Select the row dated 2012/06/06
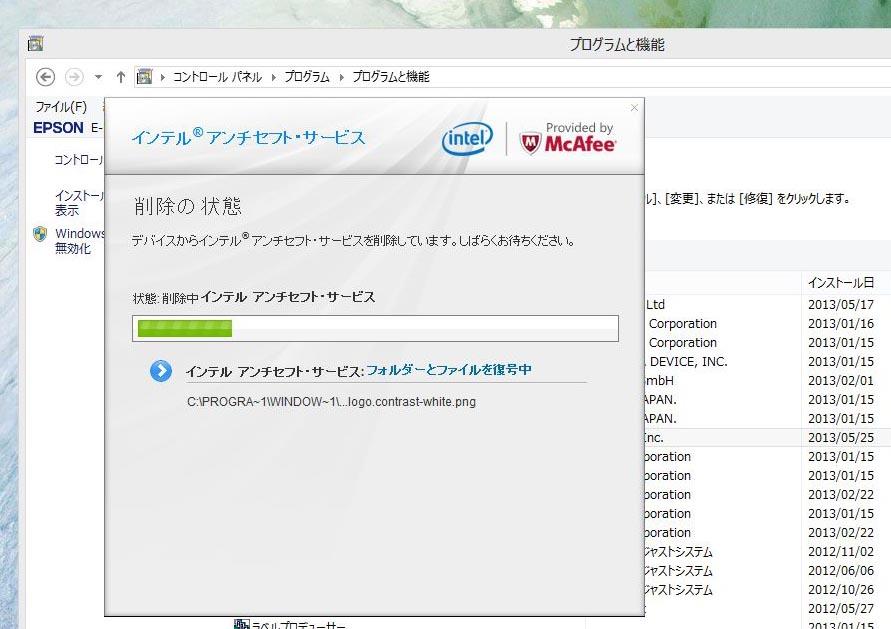 tap(768, 571)
